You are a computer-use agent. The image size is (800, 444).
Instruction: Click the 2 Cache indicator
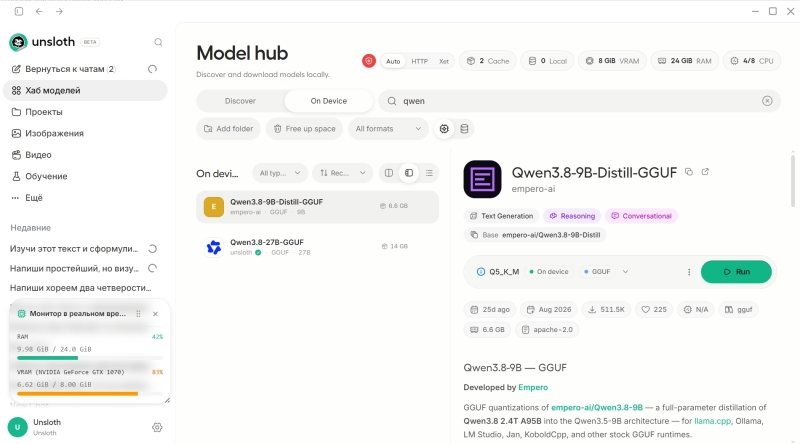(488, 61)
